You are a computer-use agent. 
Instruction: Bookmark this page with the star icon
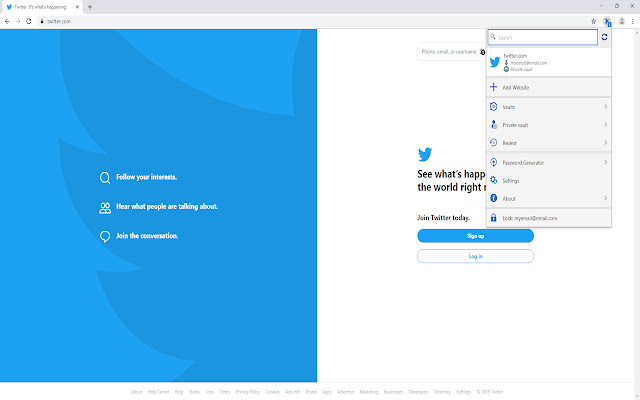[593, 21]
